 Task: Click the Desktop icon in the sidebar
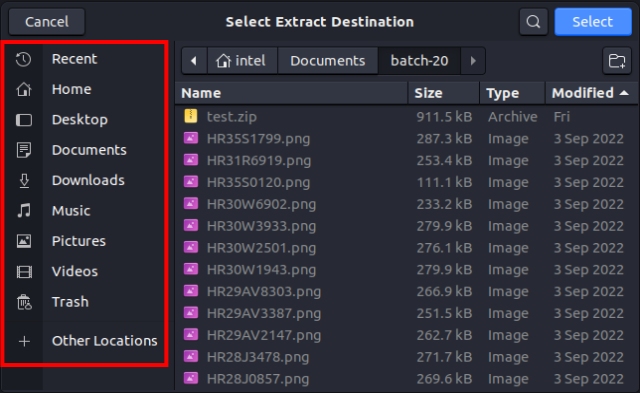pyautogui.click(x=24, y=120)
